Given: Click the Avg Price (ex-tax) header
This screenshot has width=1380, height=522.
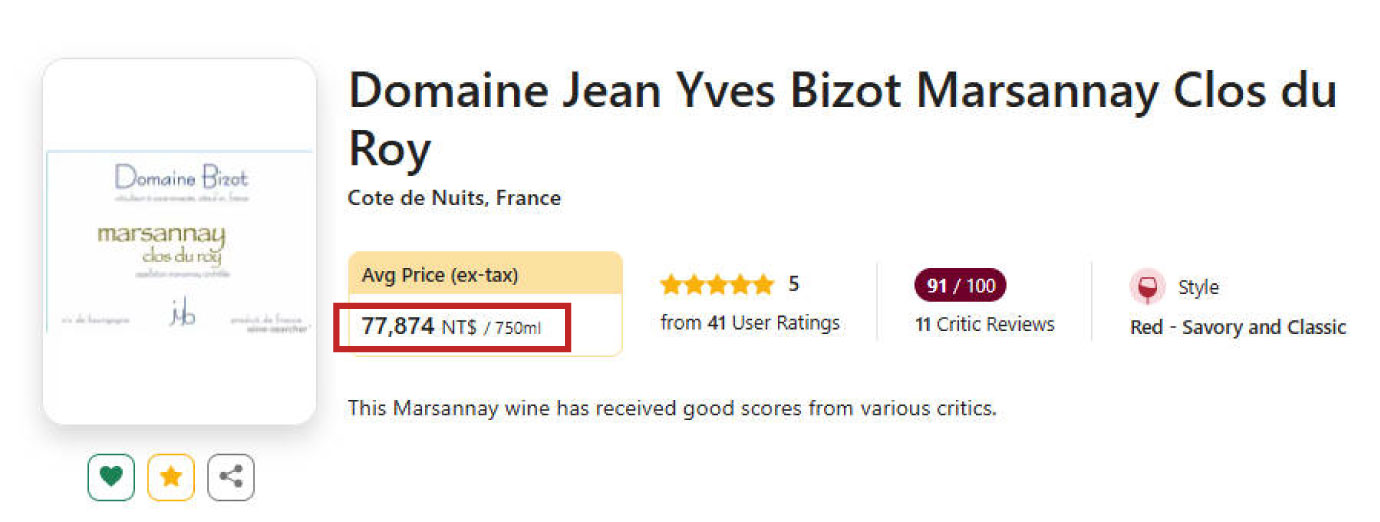Looking at the screenshot, I should click(x=440, y=275).
